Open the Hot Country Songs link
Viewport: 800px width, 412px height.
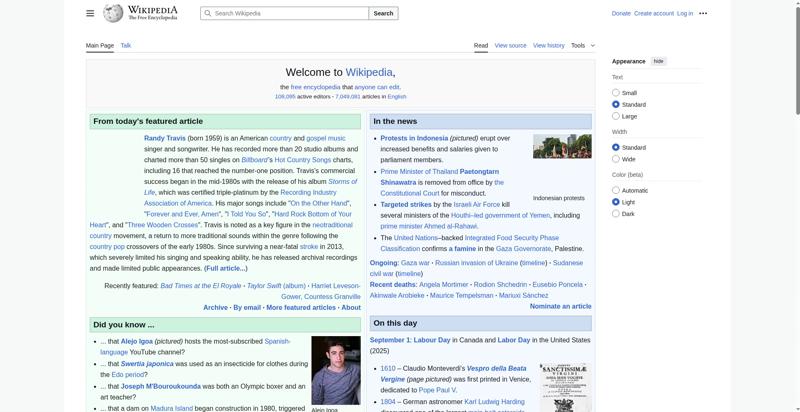[303, 160]
